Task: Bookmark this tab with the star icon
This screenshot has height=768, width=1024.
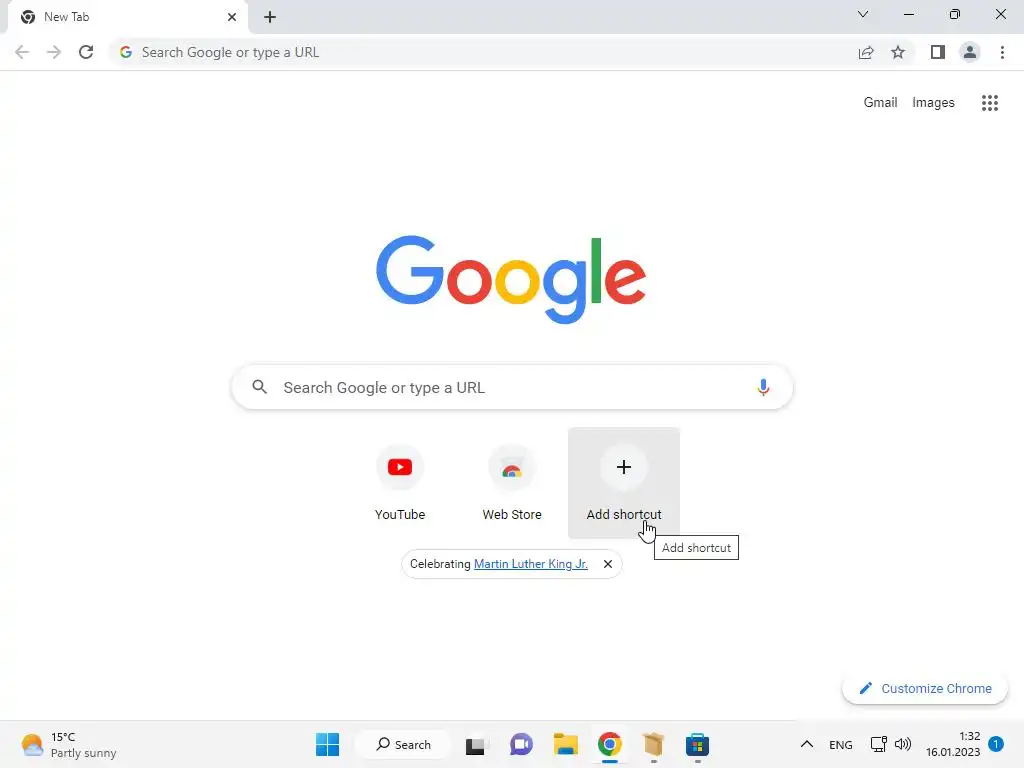Action: (898, 52)
